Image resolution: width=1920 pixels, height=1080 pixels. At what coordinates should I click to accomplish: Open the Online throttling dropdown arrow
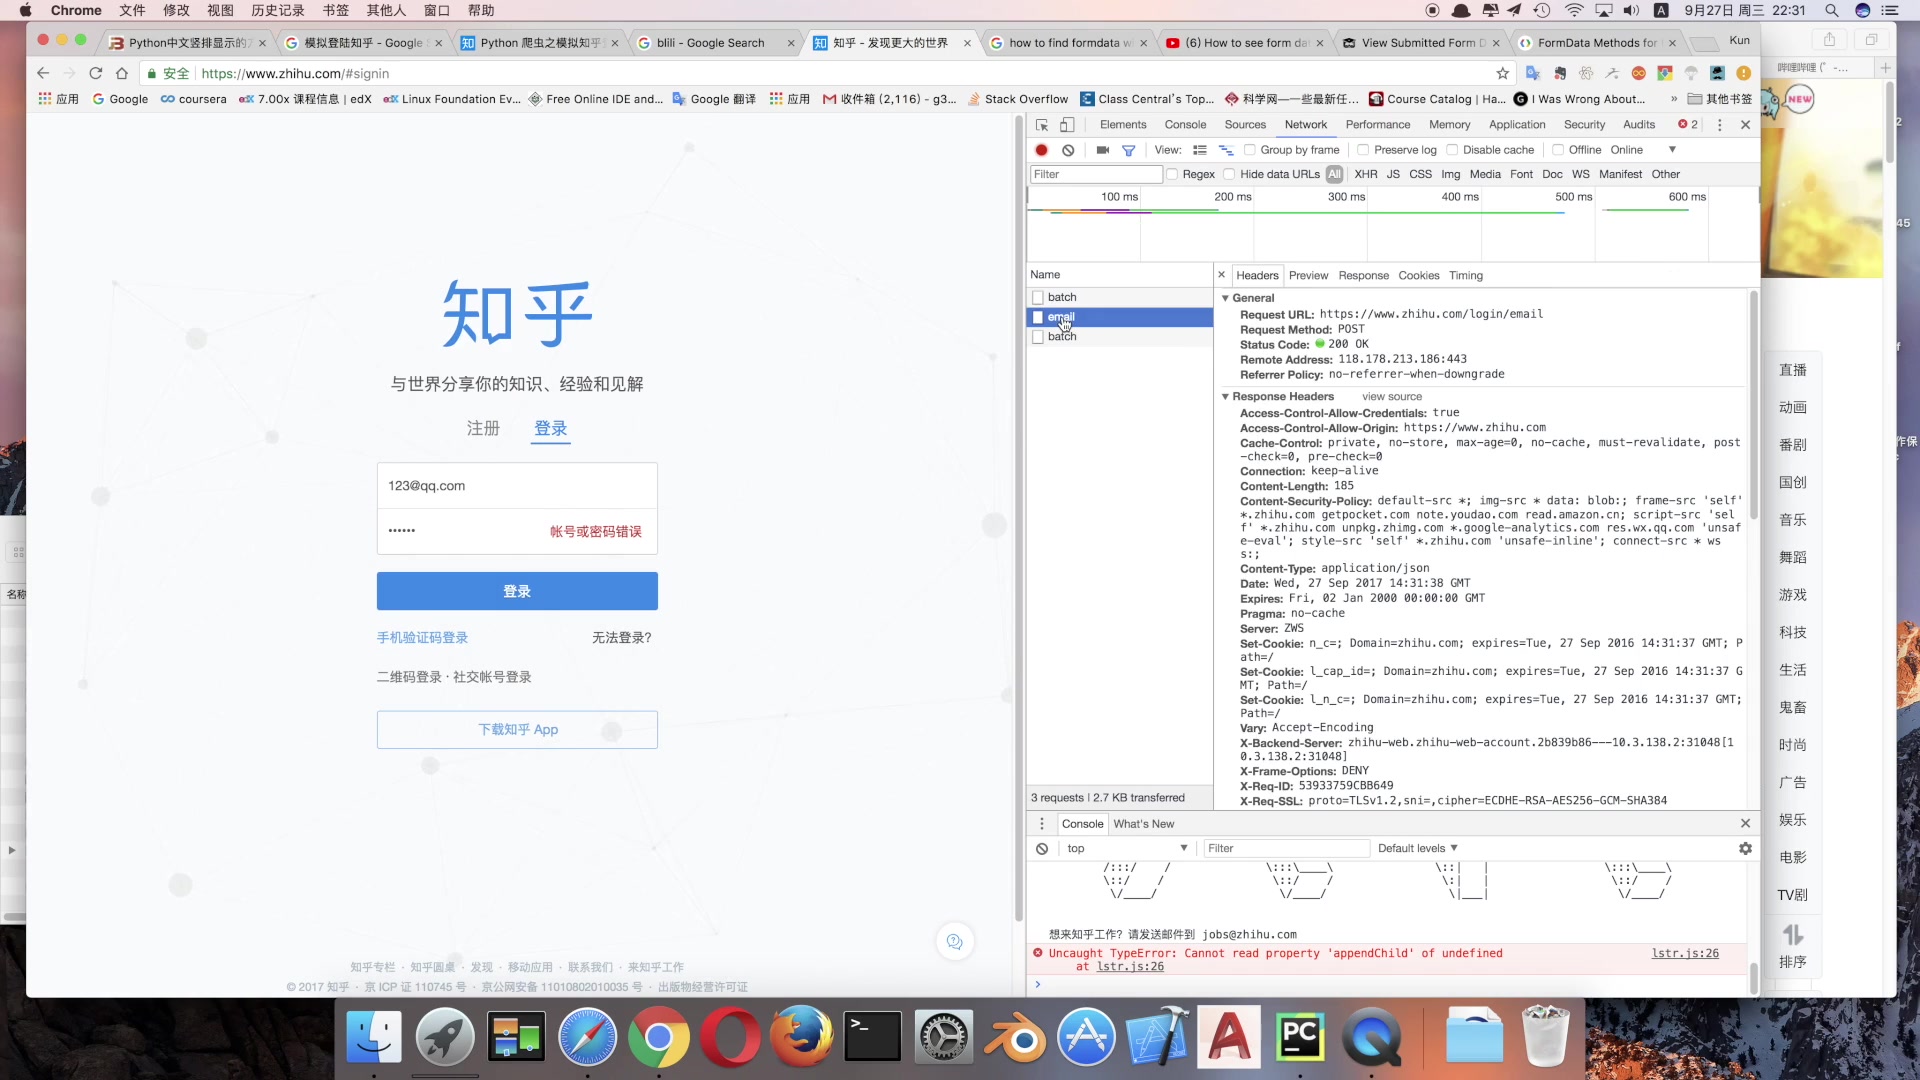tap(1672, 150)
